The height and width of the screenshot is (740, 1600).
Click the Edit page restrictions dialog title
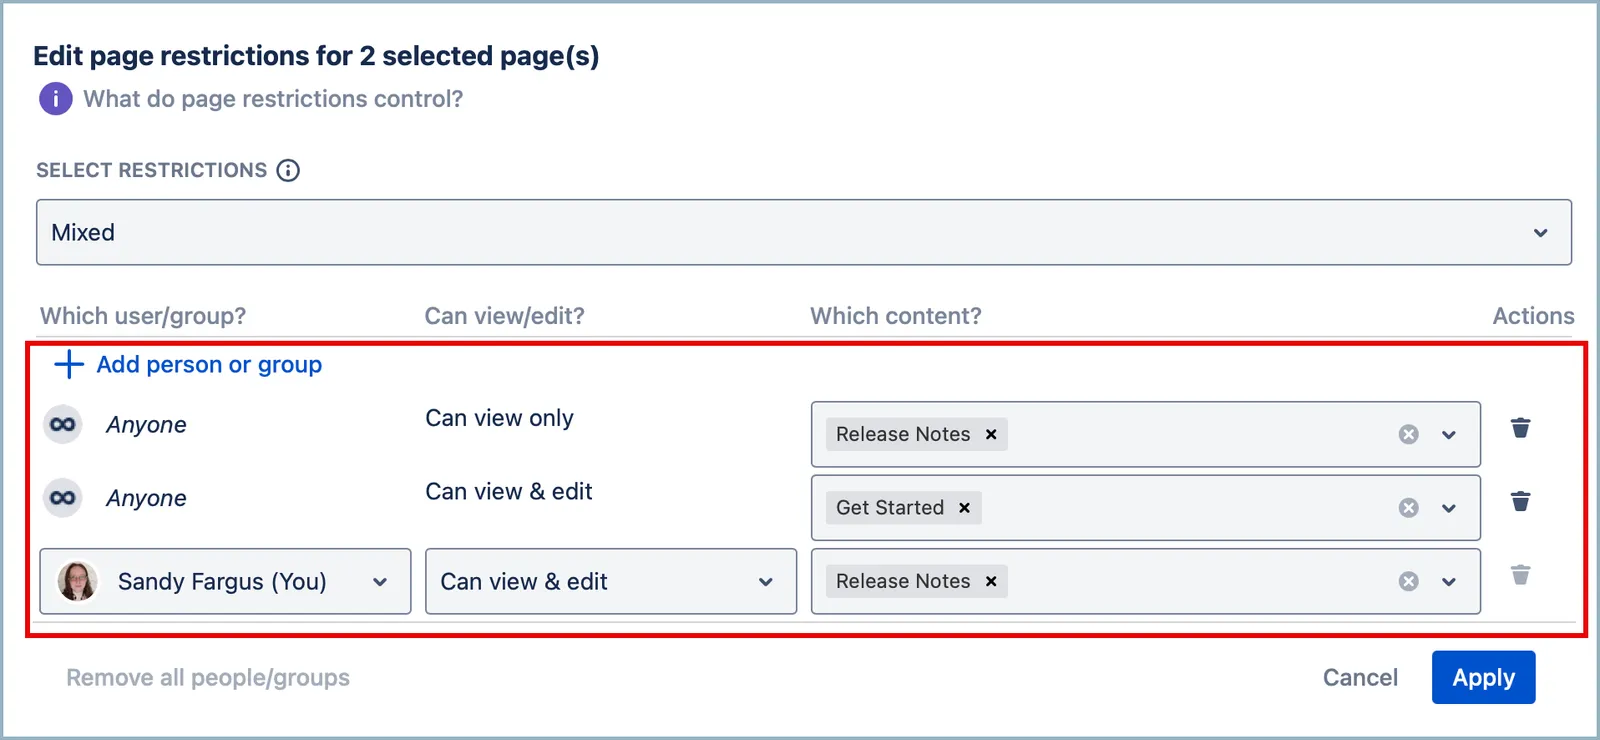(x=316, y=56)
